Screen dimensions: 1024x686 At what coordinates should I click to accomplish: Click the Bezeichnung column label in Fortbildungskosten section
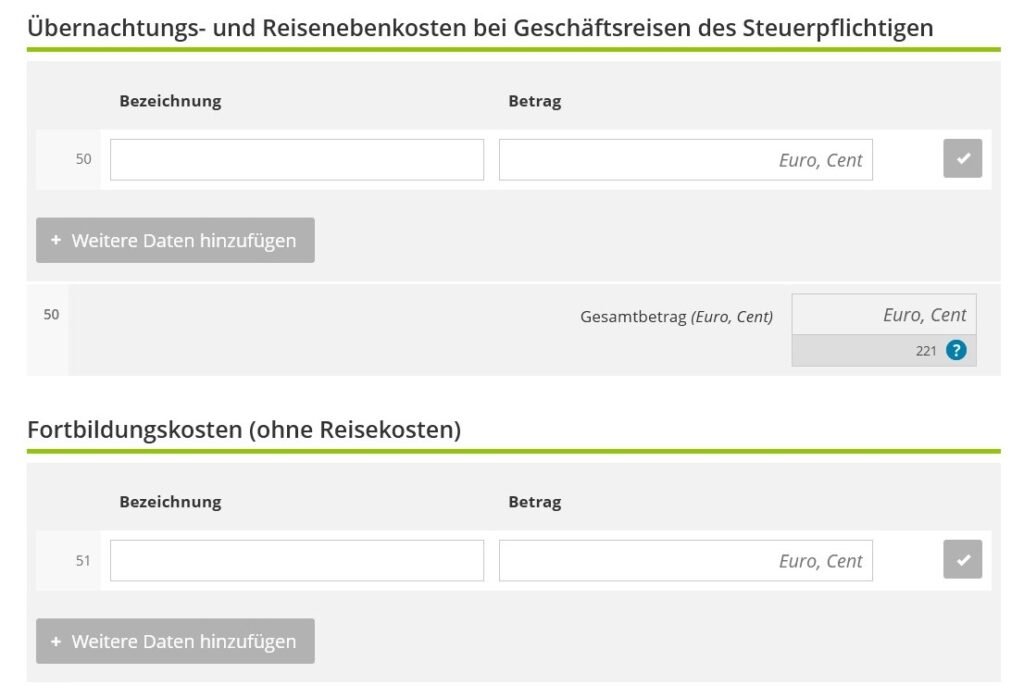click(170, 502)
